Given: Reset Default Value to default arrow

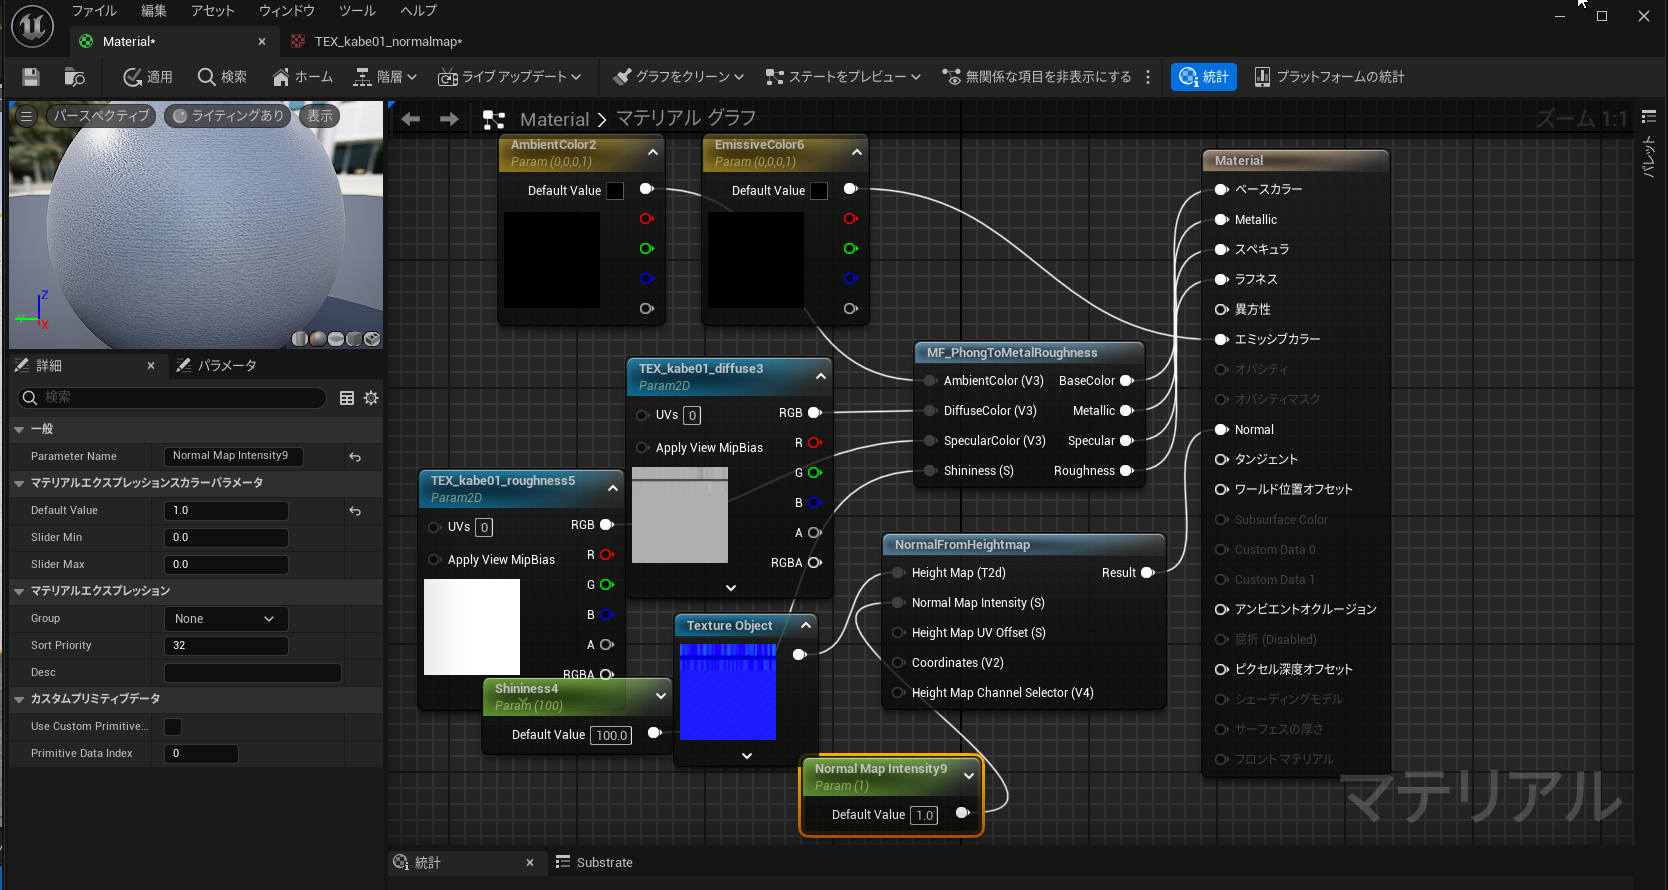Looking at the screenshot, I should click(355, 511).
